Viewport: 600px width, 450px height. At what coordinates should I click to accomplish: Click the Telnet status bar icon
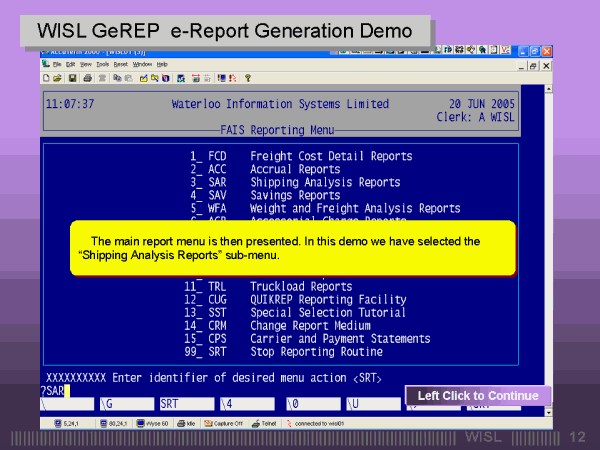267,424
